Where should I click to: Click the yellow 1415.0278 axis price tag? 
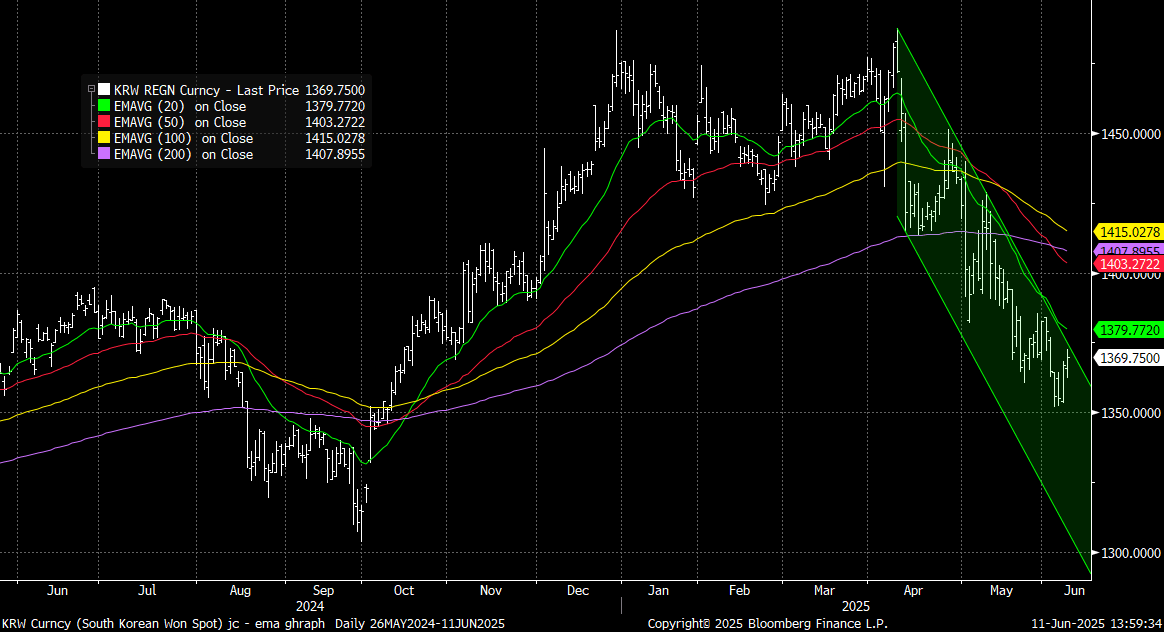[1129, 232]
